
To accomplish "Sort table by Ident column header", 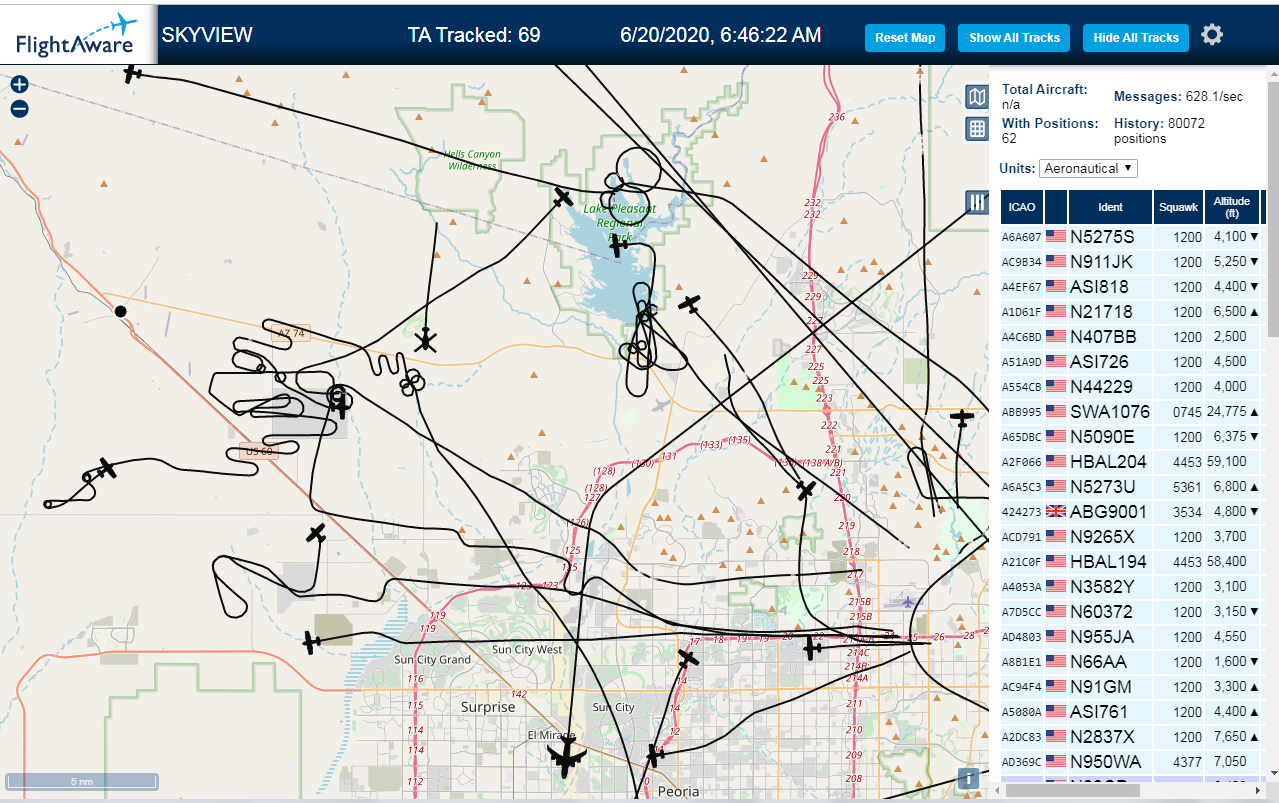I will tap(1110, 207).
